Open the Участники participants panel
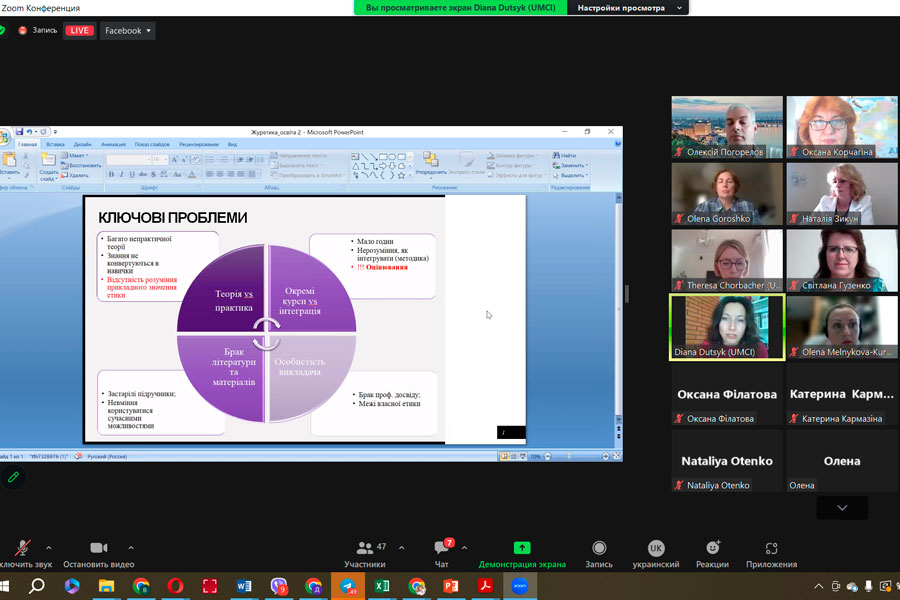 (365, 548)
